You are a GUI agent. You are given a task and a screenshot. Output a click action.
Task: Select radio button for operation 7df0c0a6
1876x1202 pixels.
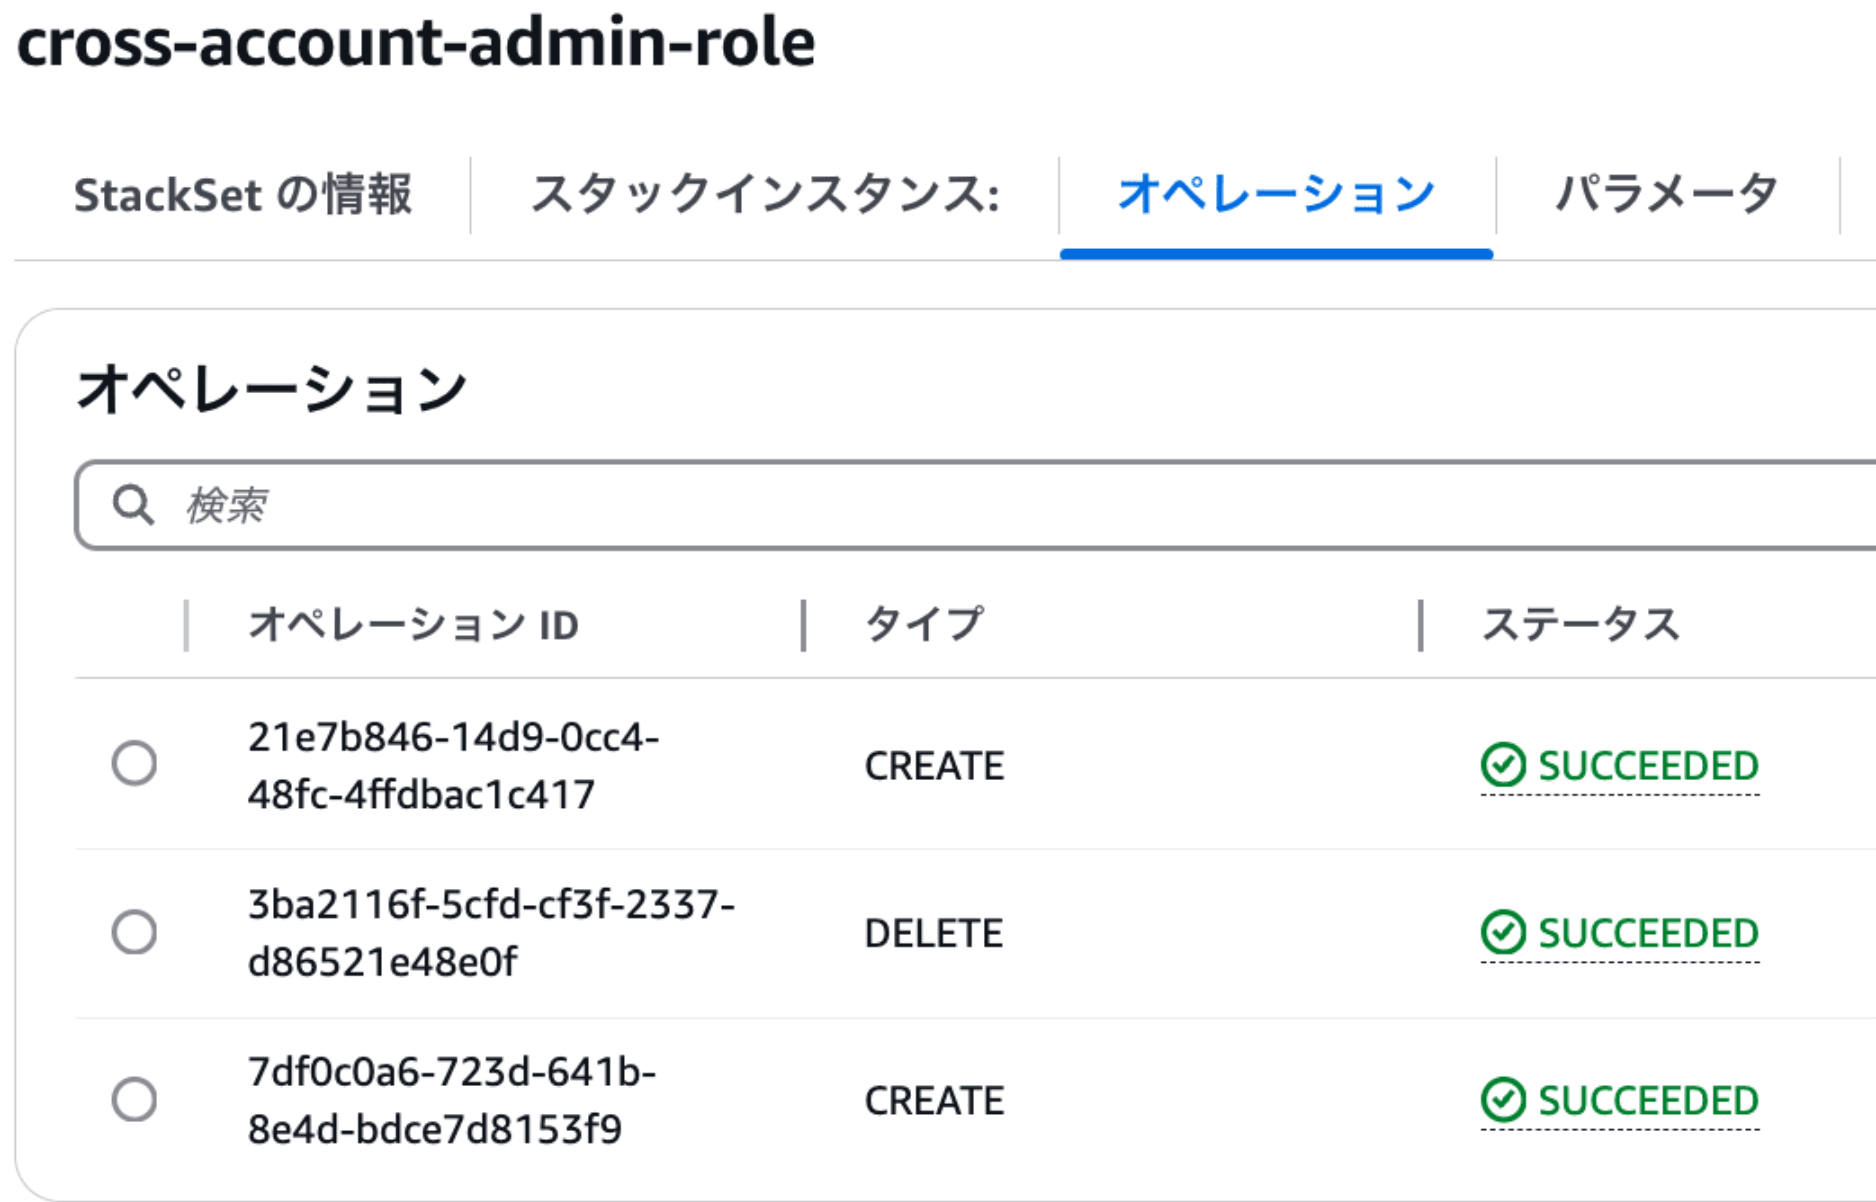click(x=134, y=1099)
